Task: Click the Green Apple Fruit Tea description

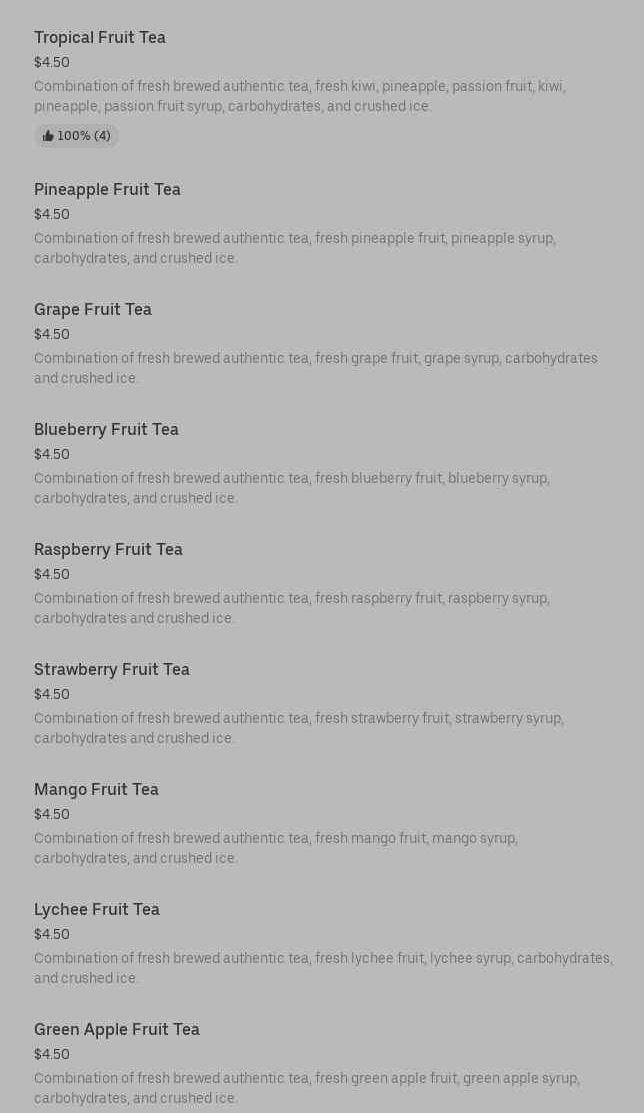Action: 306,1088
